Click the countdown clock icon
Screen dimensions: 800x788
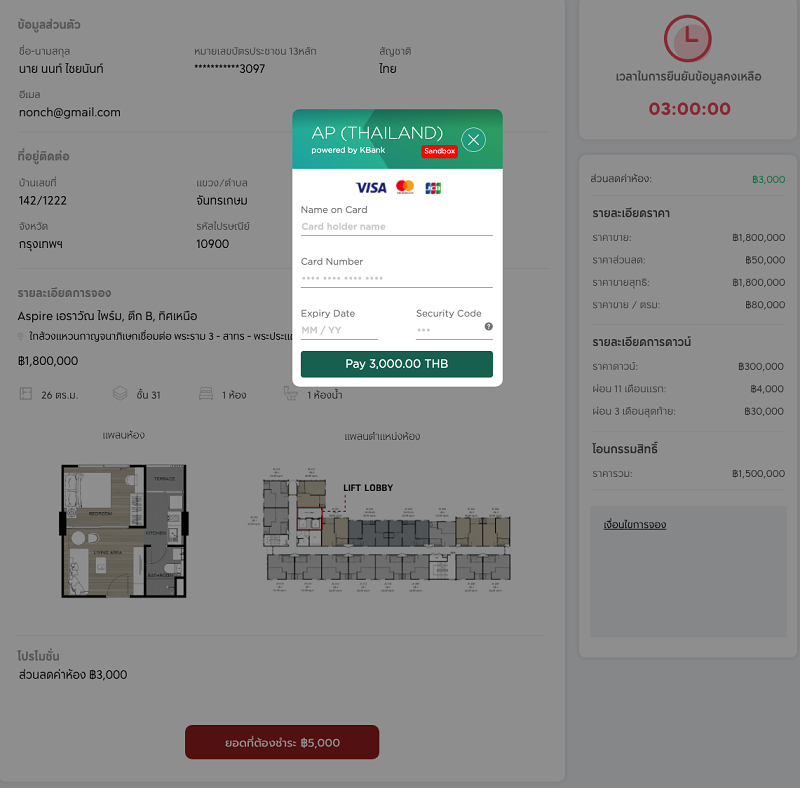pyautogui.click(x=688, y=38)
